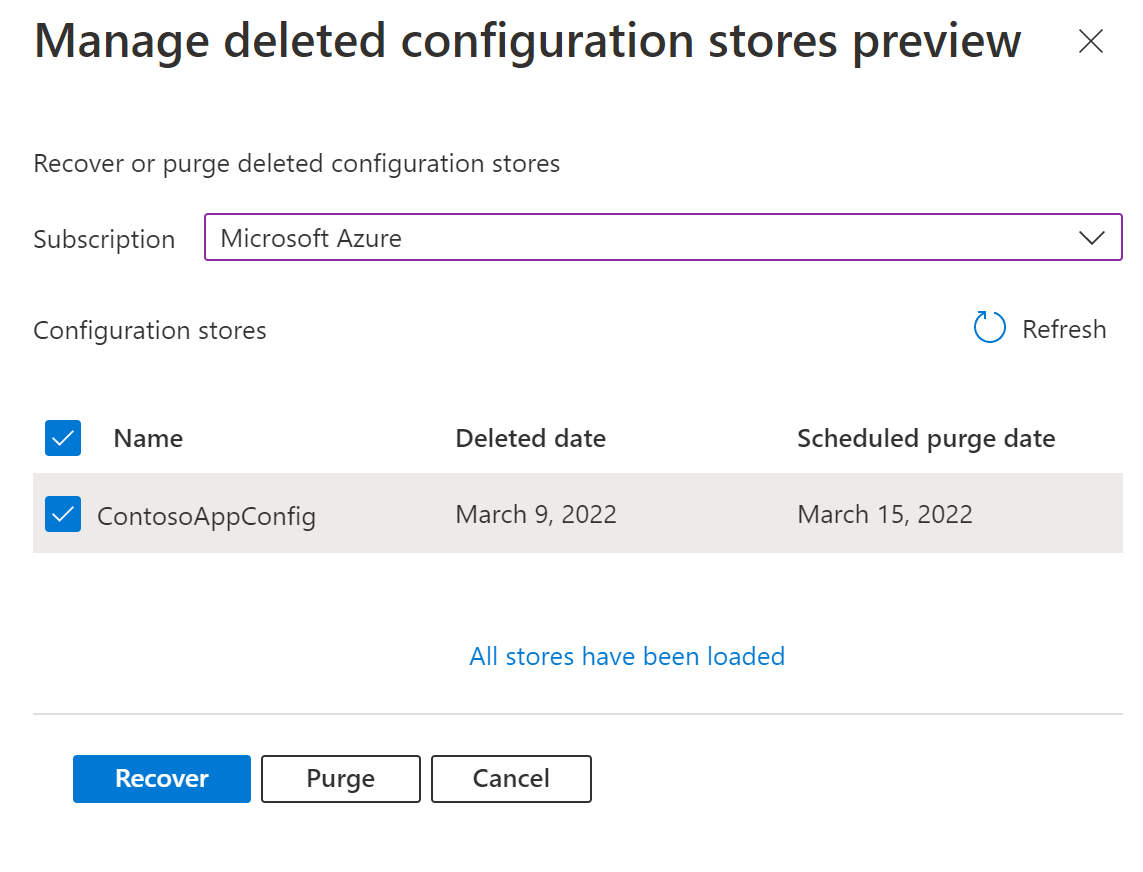Click the "All stores have been loaded" link

627,656
